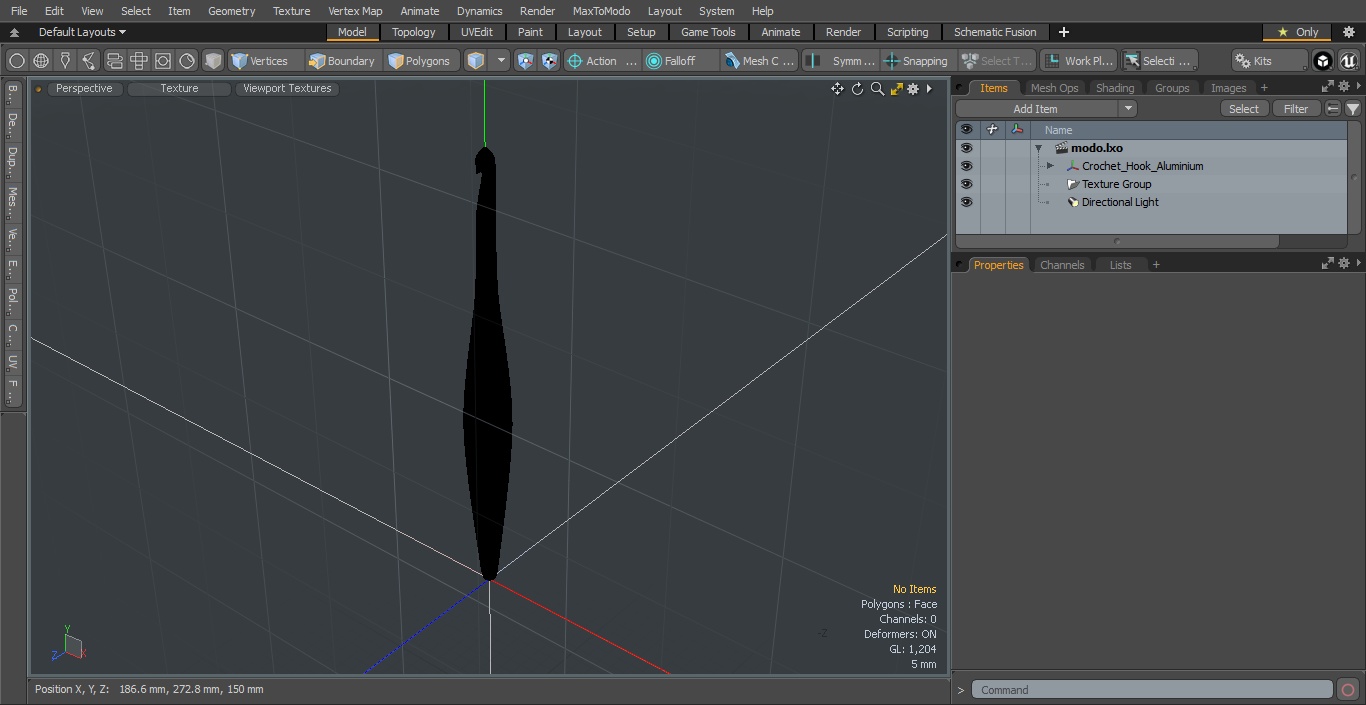Switch to Vertices selection mode
This screenshot has width=1366, height=705.
(x=260, y=61)
